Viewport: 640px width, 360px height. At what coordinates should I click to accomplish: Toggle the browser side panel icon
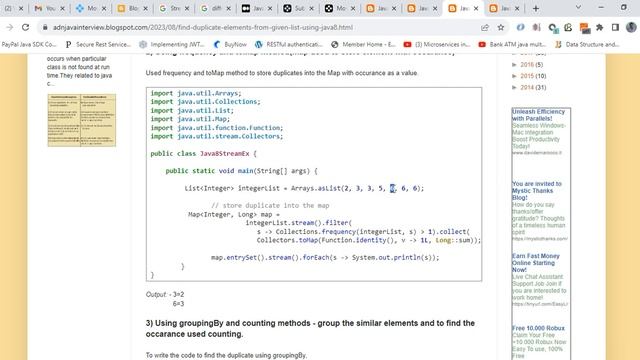pos(616,27)
